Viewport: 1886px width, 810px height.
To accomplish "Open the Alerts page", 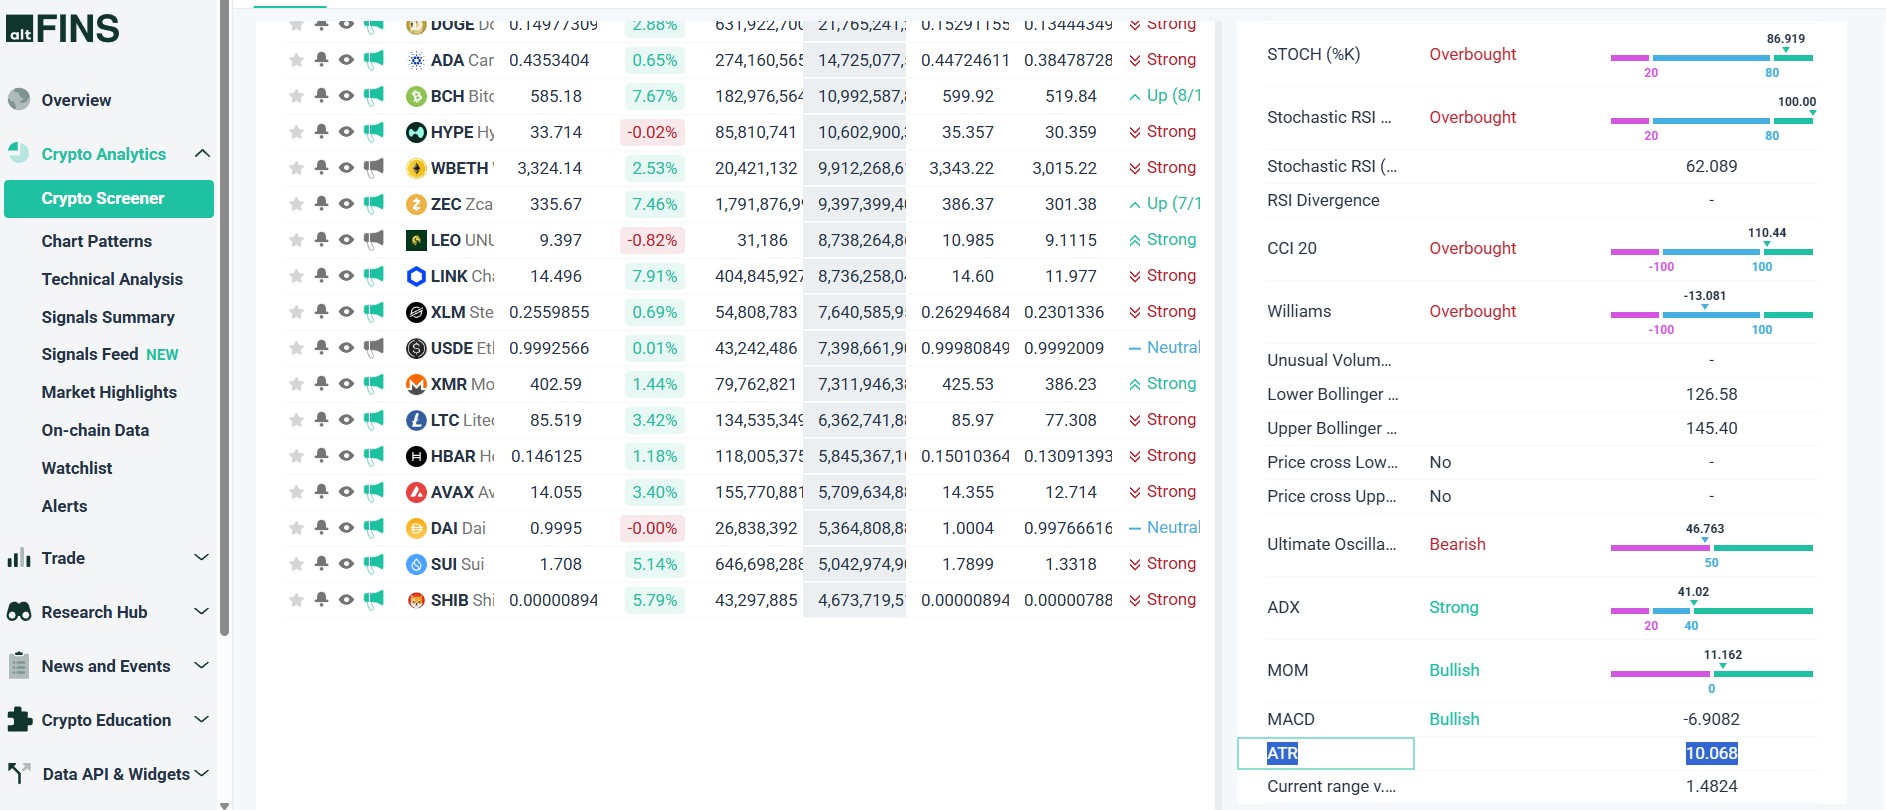I will (64, 506).
